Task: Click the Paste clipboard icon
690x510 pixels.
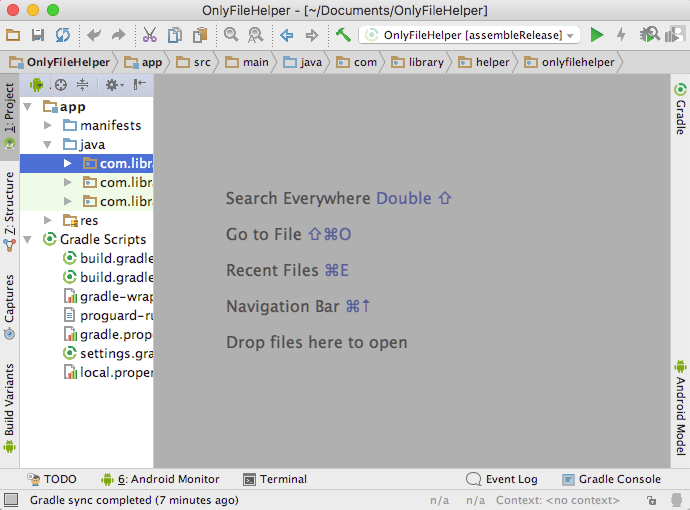Action: (x=200, y=35)
